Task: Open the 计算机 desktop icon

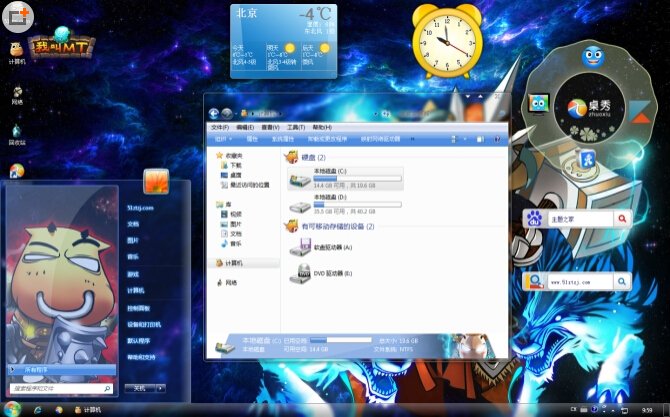Action: tap(17, 53)
